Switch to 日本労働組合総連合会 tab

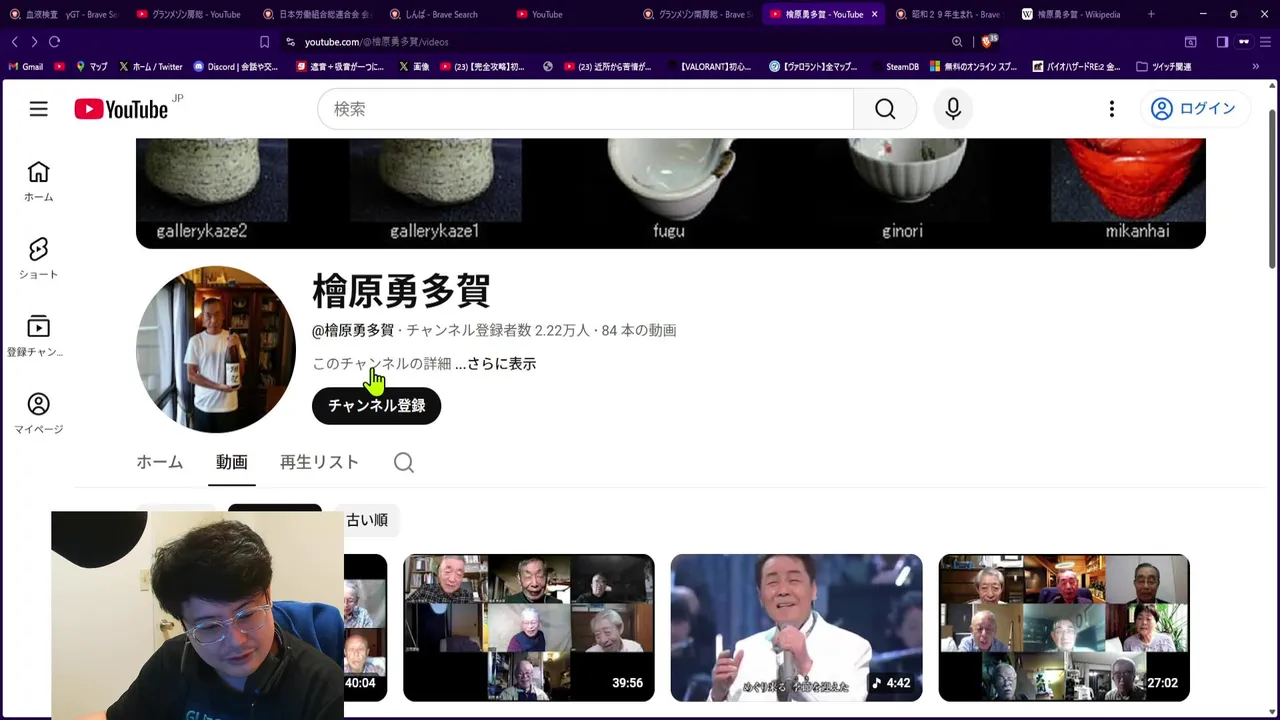[x=315, y=14]
